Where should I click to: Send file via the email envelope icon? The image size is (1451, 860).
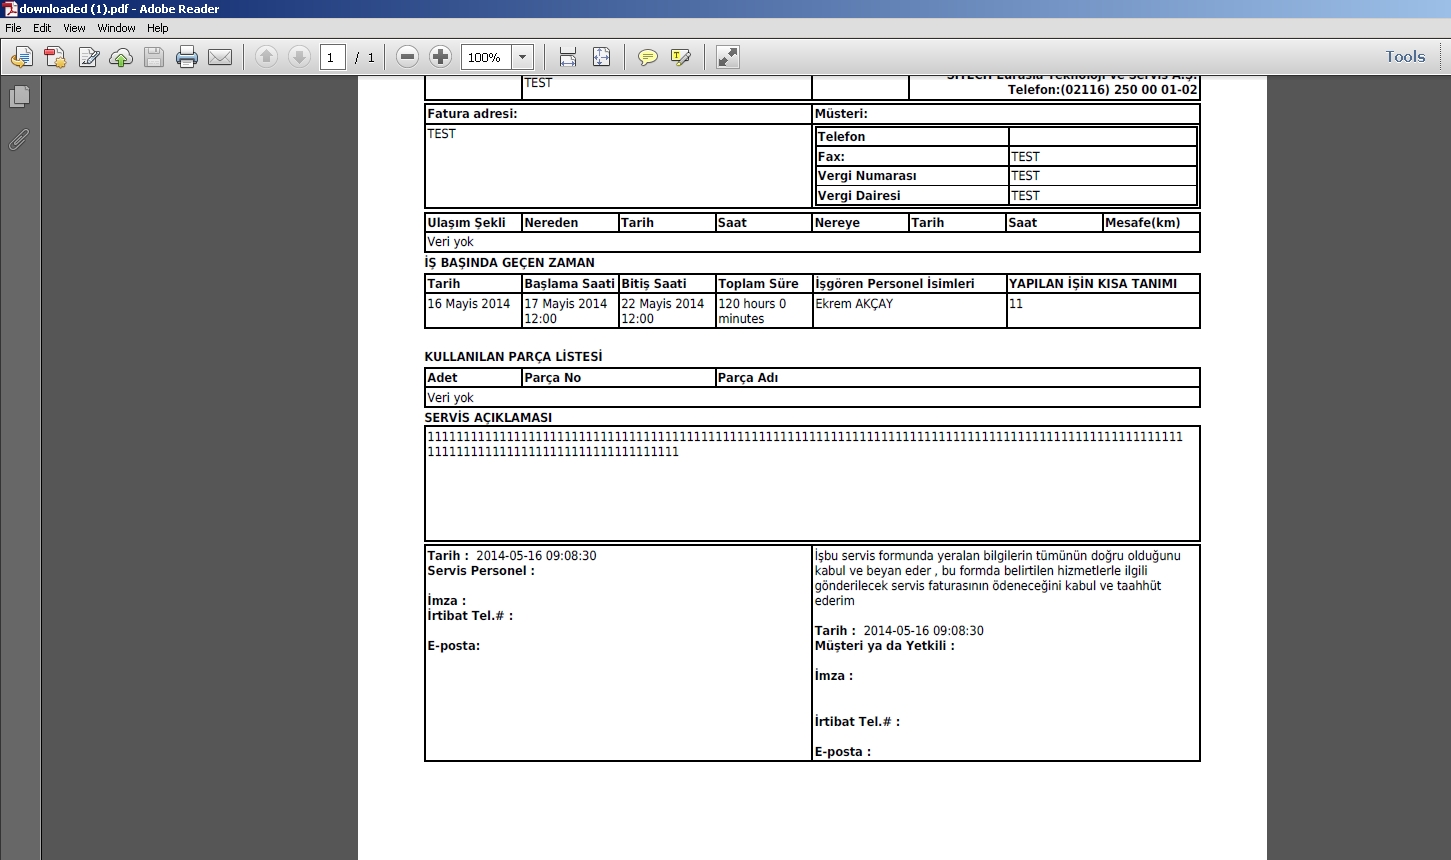click(x=220, y=57)
